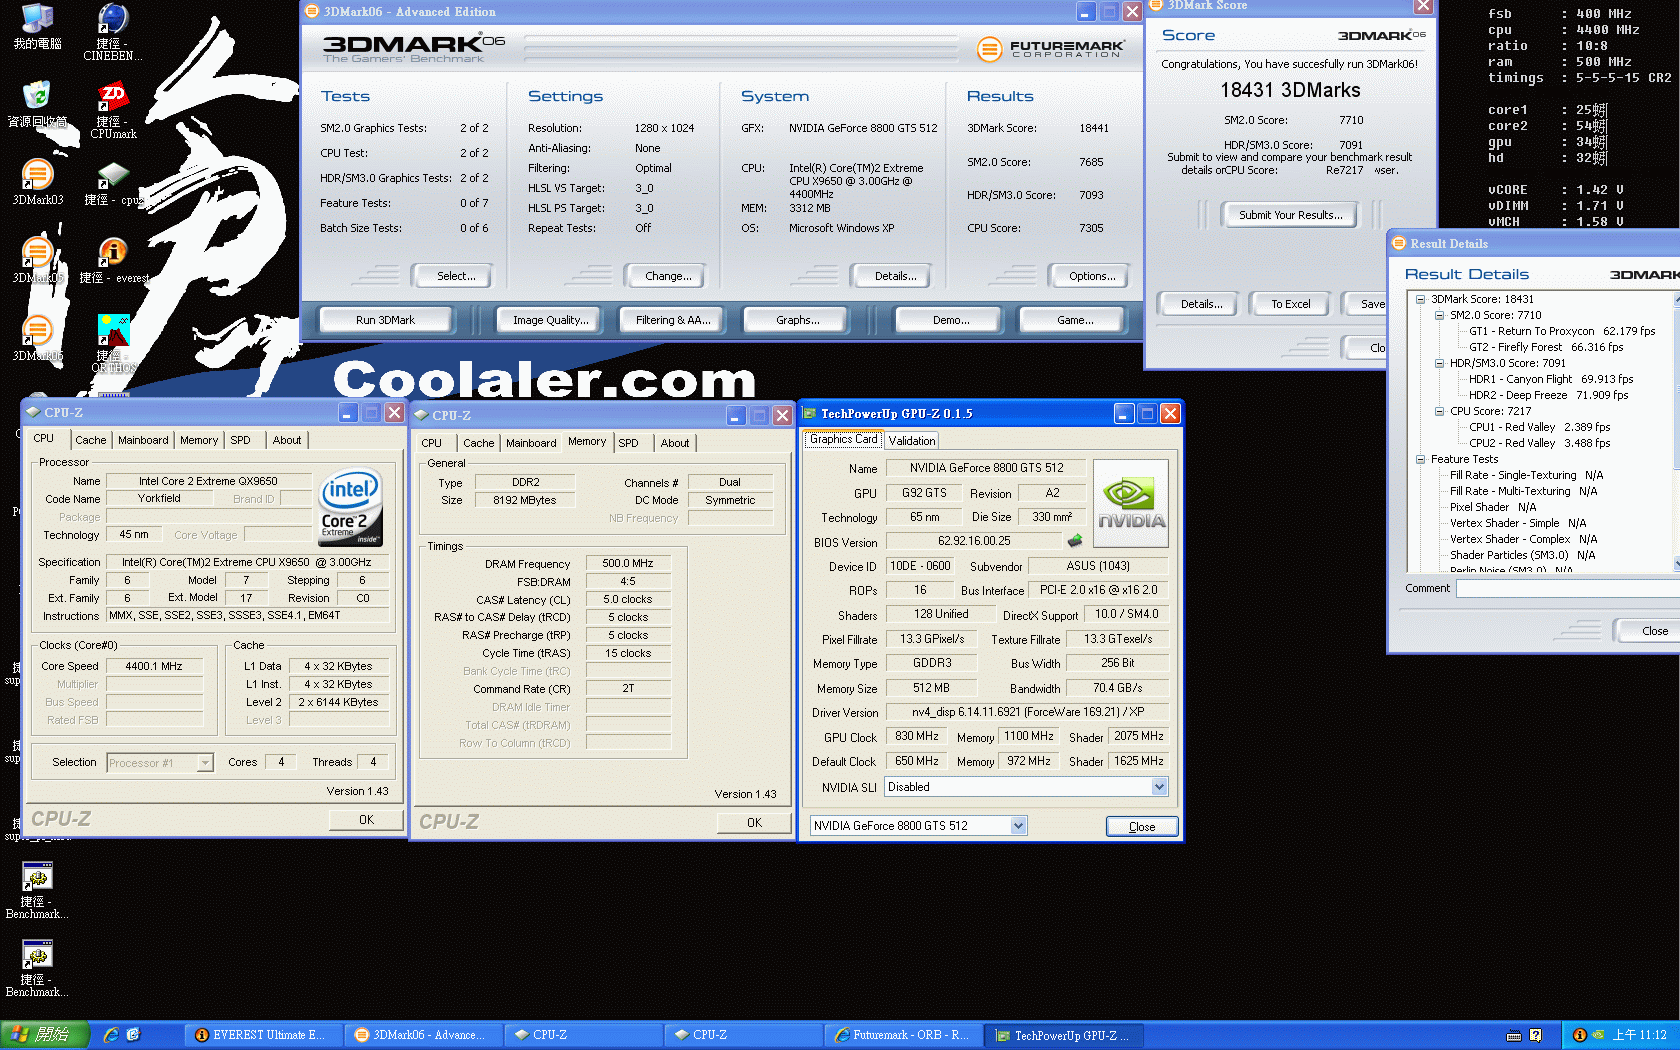This screenshot has width=1680, height=1050.
Task: Click the Futuremark Corporation logo
Action: point(1051,48)
